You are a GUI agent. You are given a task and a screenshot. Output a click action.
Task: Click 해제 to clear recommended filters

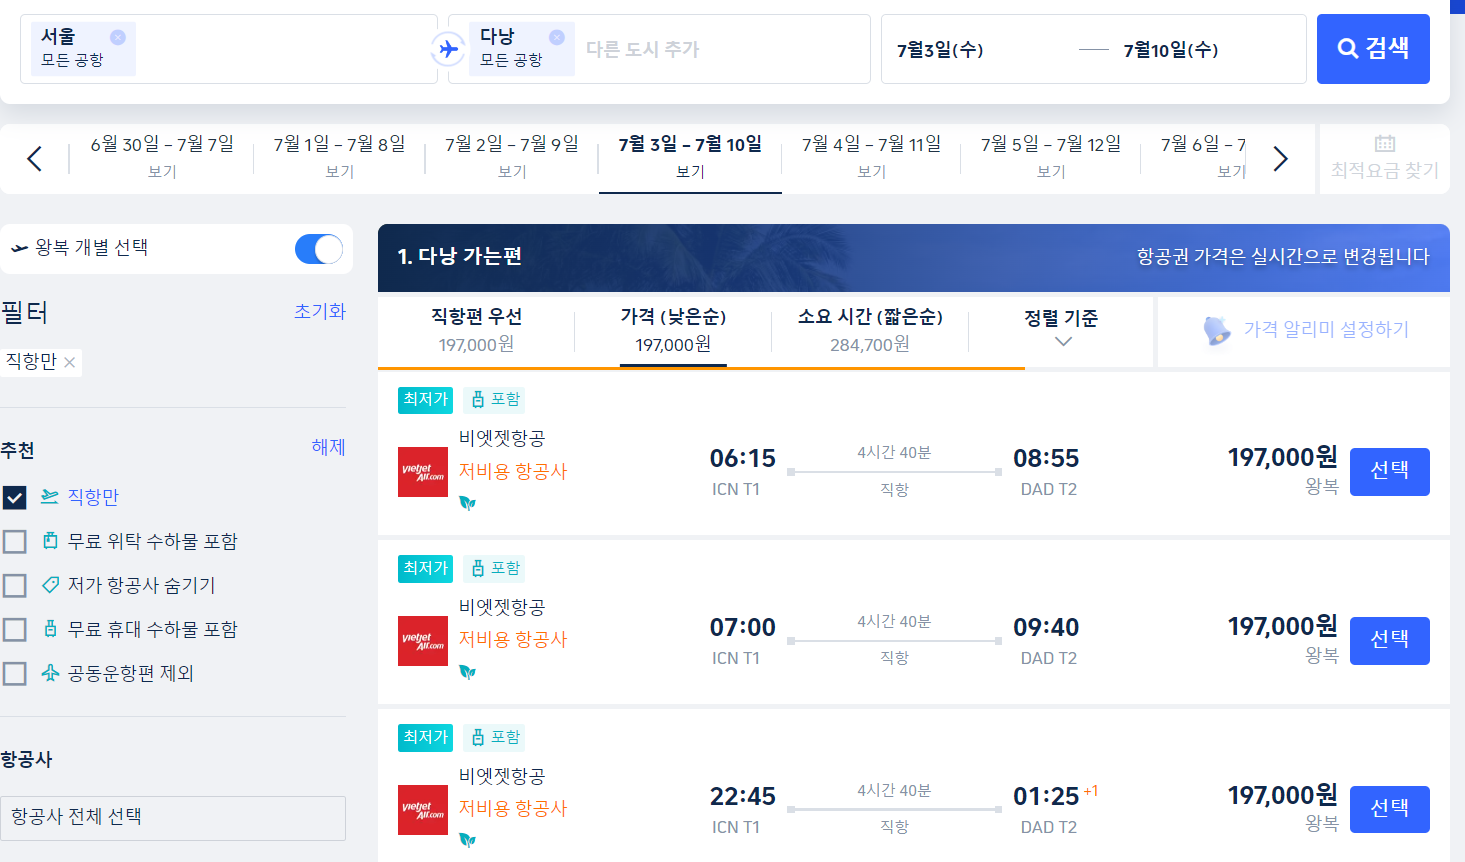pos(329,447)
